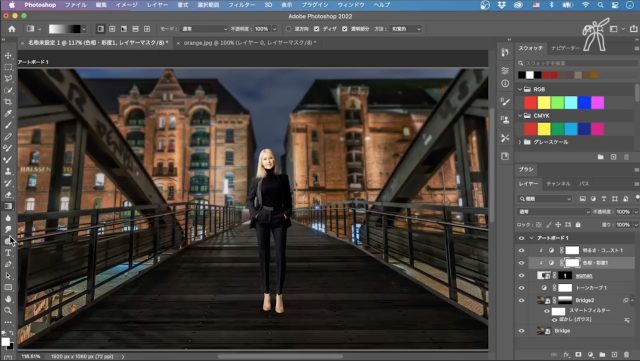Select the Pen tool
The image size is (640, 361).
point(8,264)
